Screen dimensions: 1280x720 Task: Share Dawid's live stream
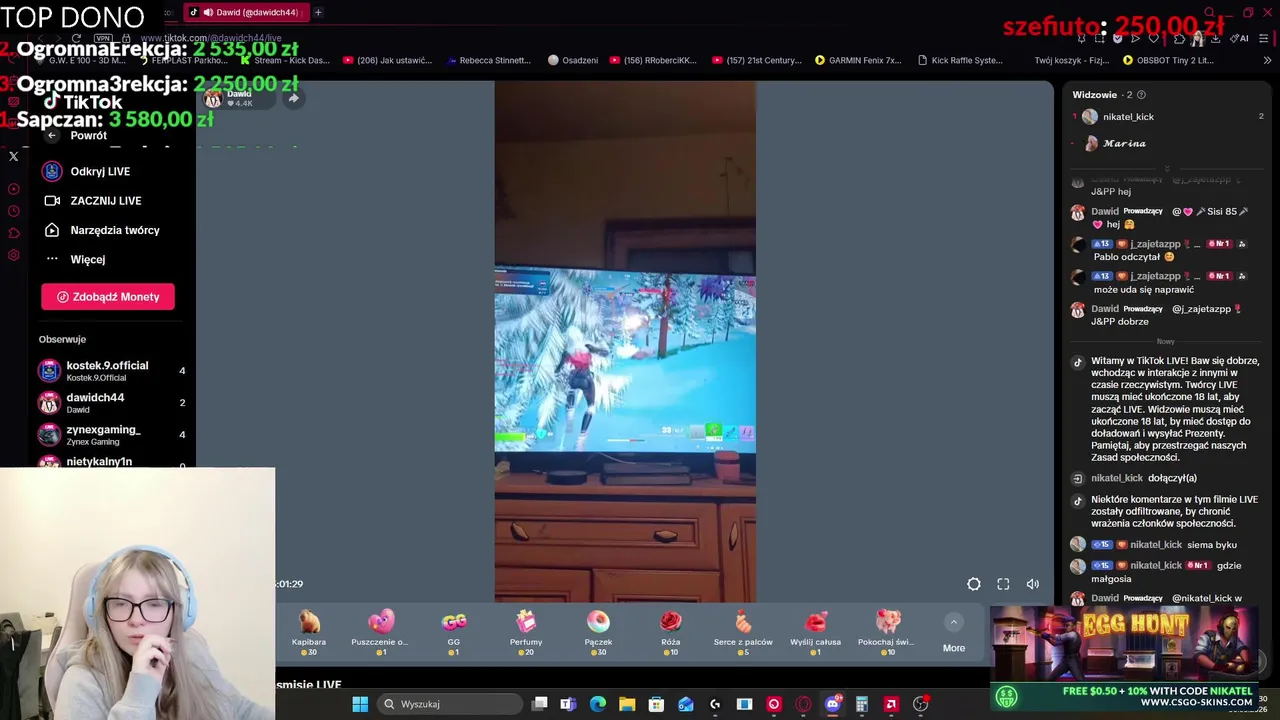[x=293, y=98]
